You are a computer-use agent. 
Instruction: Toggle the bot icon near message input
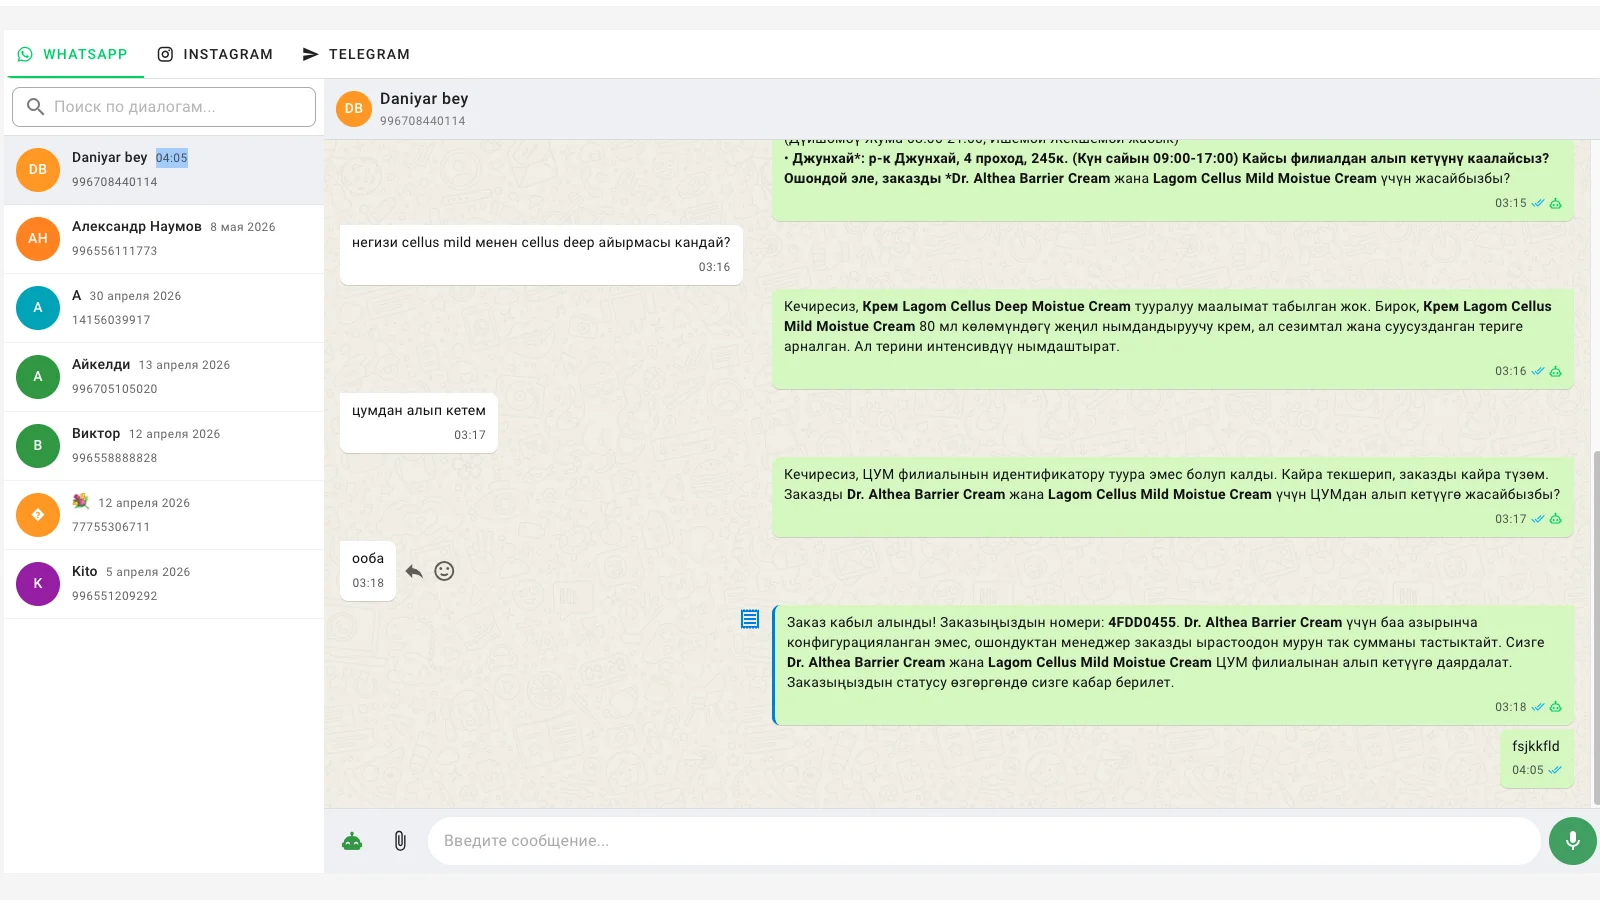[352, 841]
